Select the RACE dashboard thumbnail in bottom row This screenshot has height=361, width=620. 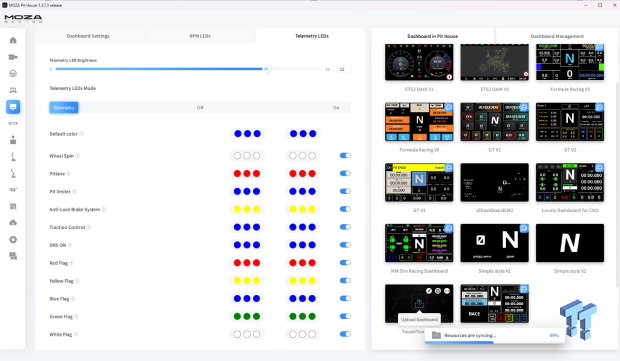click(495, 303)
